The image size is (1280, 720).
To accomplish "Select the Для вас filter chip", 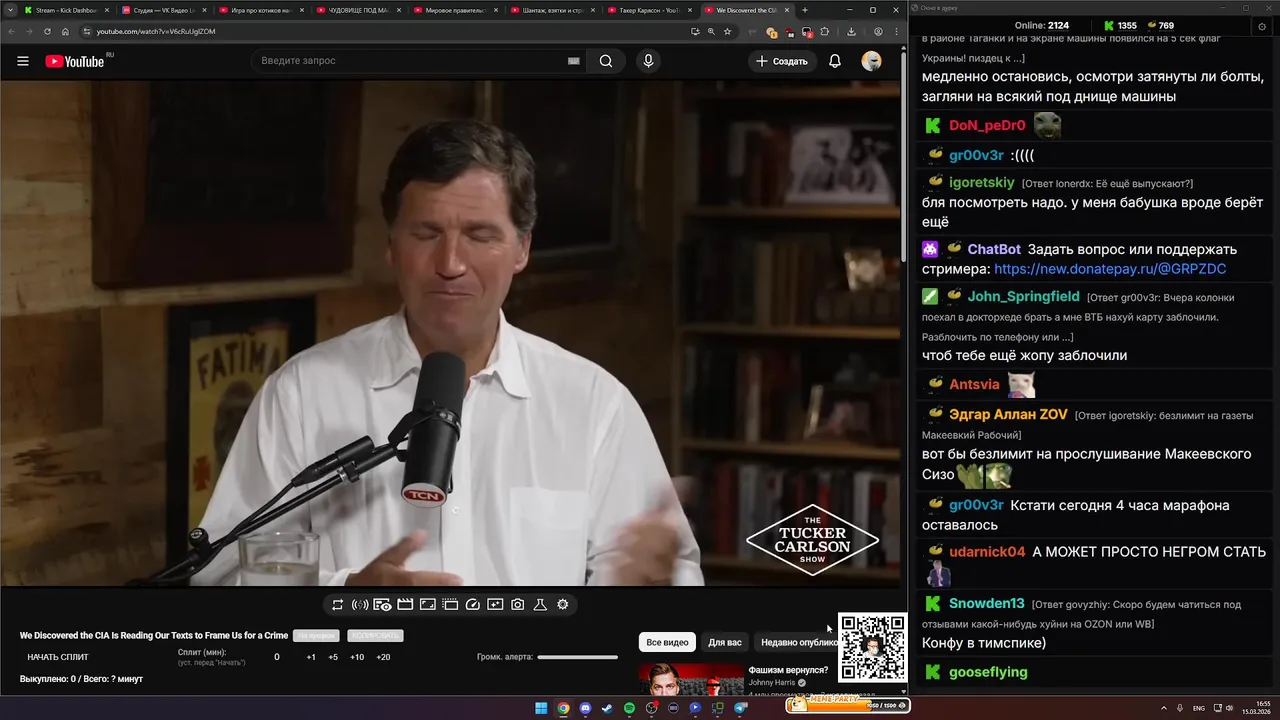I will (x=725, y=642).
